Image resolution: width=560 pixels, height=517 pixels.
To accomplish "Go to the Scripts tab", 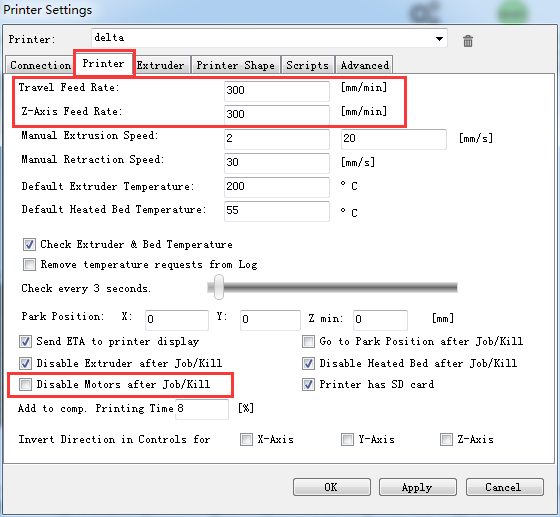I will [307, 65].
